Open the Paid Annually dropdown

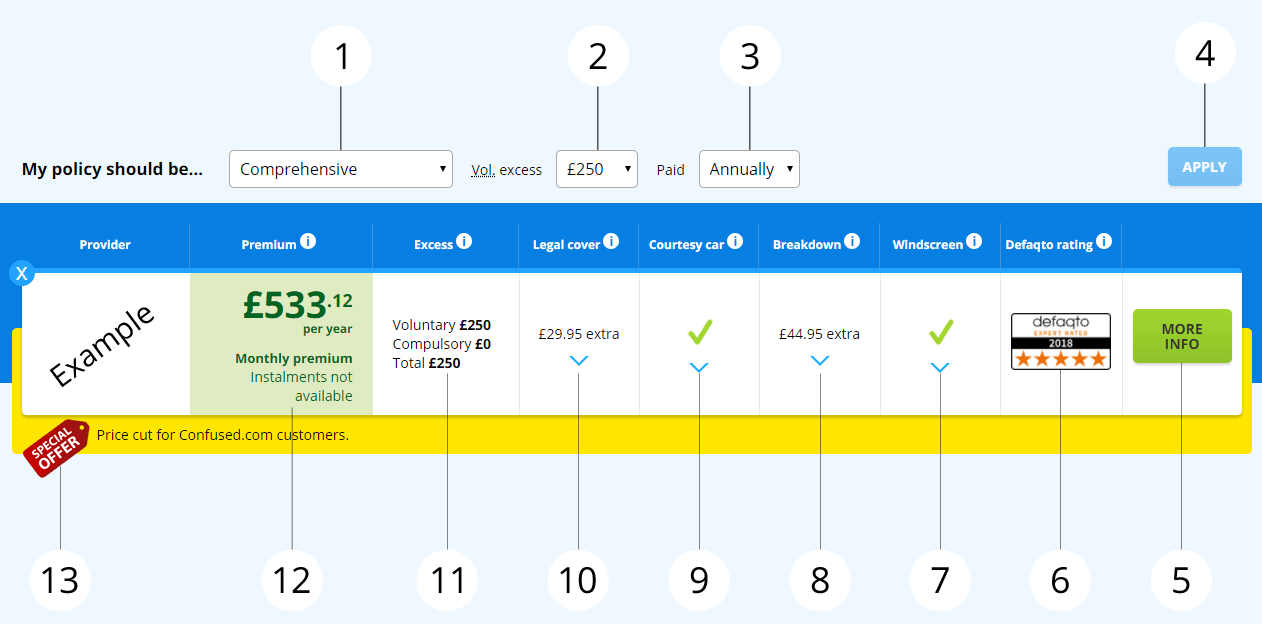(x=749, y=169)
